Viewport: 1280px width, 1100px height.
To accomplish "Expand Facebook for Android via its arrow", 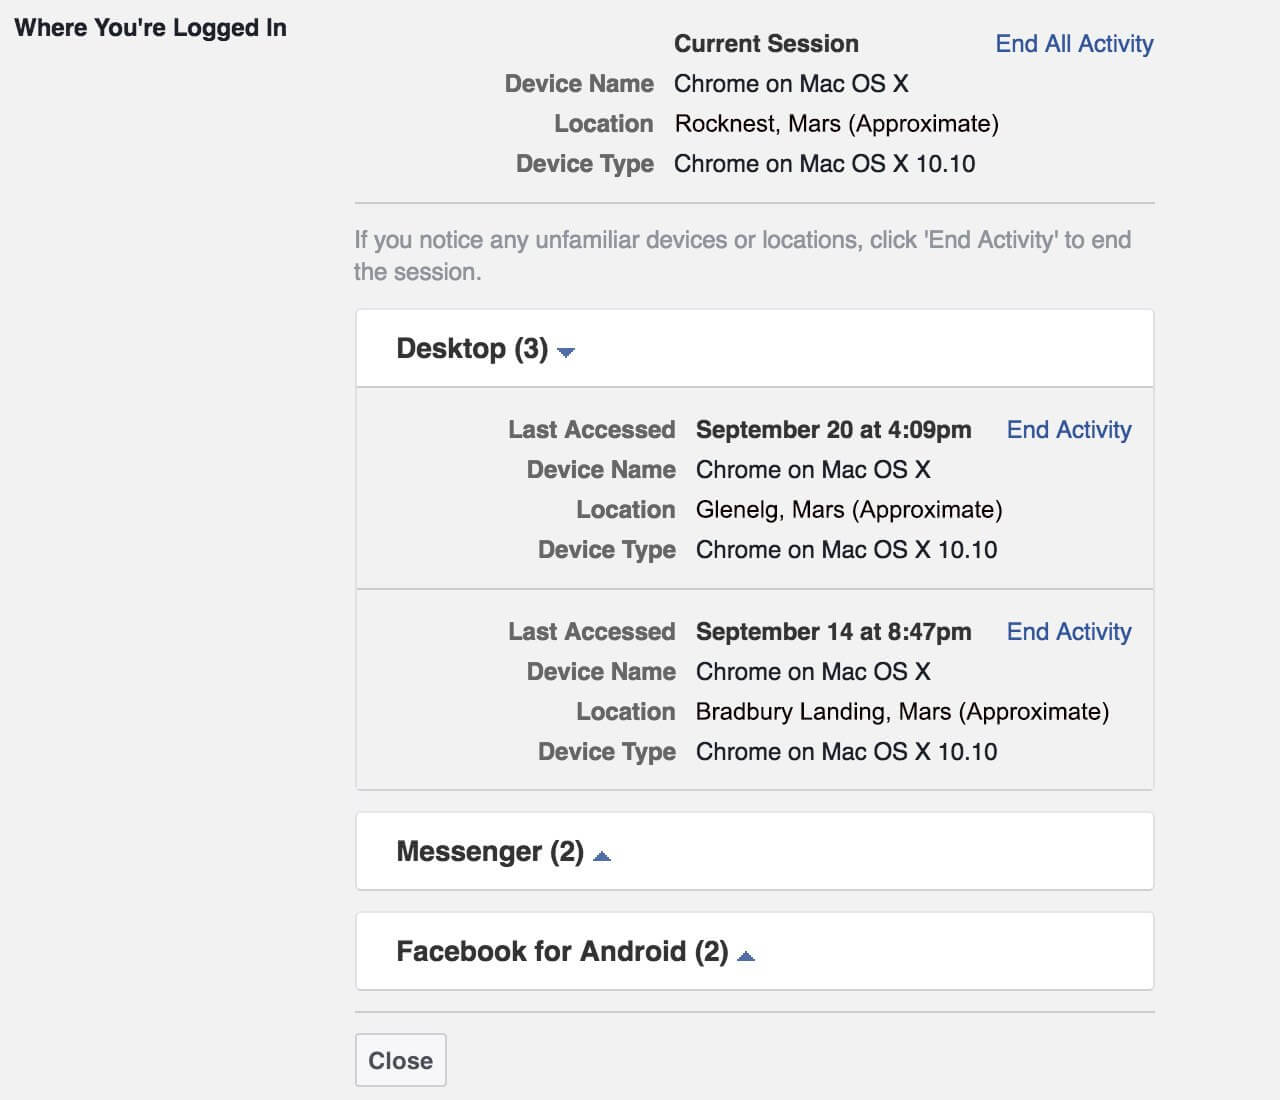I will [x=746, y=956].
